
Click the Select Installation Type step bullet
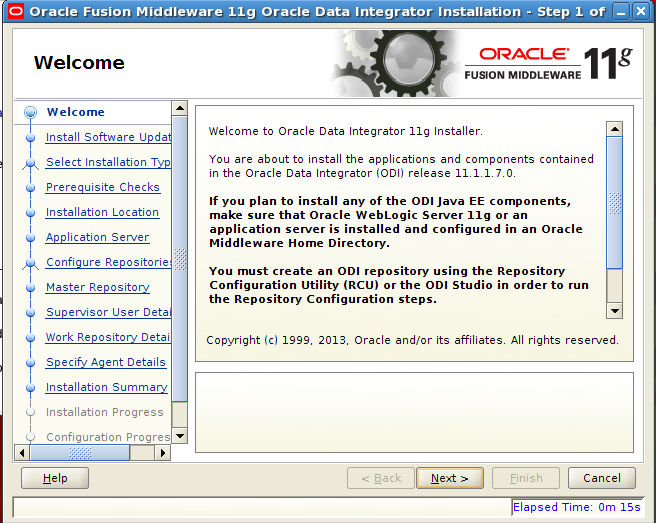click(x=31, y=162)
